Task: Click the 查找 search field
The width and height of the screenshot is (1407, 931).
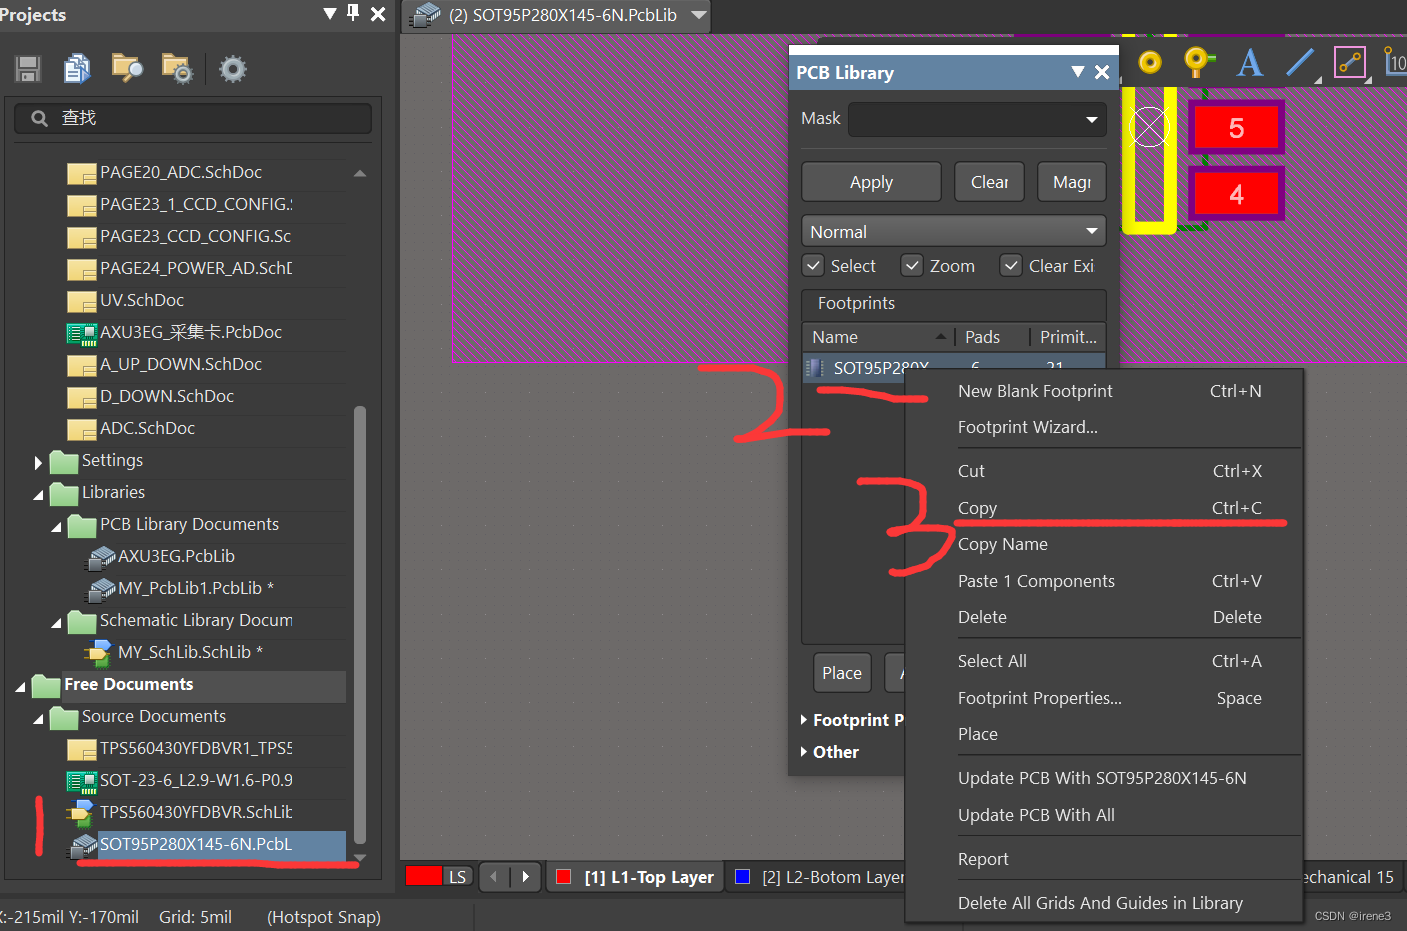Action: [193, 118]
